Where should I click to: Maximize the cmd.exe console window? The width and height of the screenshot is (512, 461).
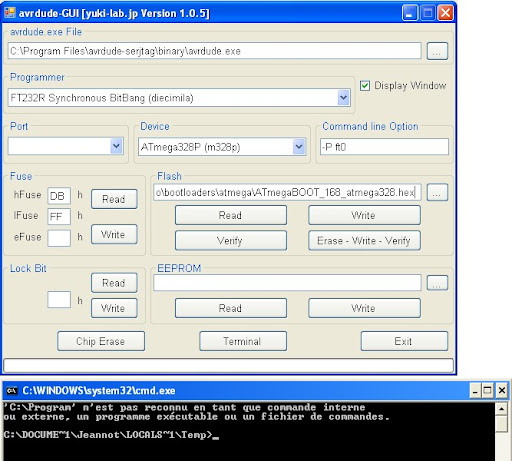pos(488,390)
